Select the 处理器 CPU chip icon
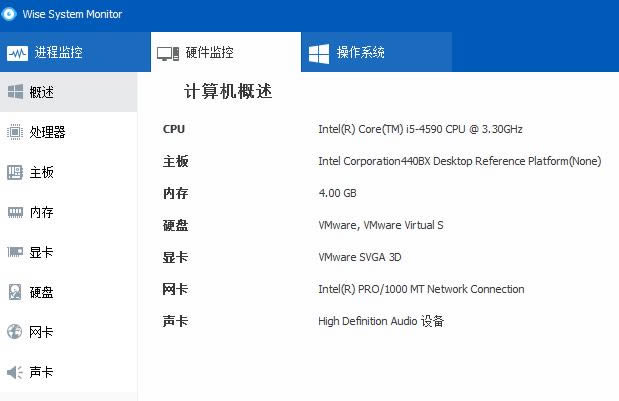619x401 pixels. point(15,132)
